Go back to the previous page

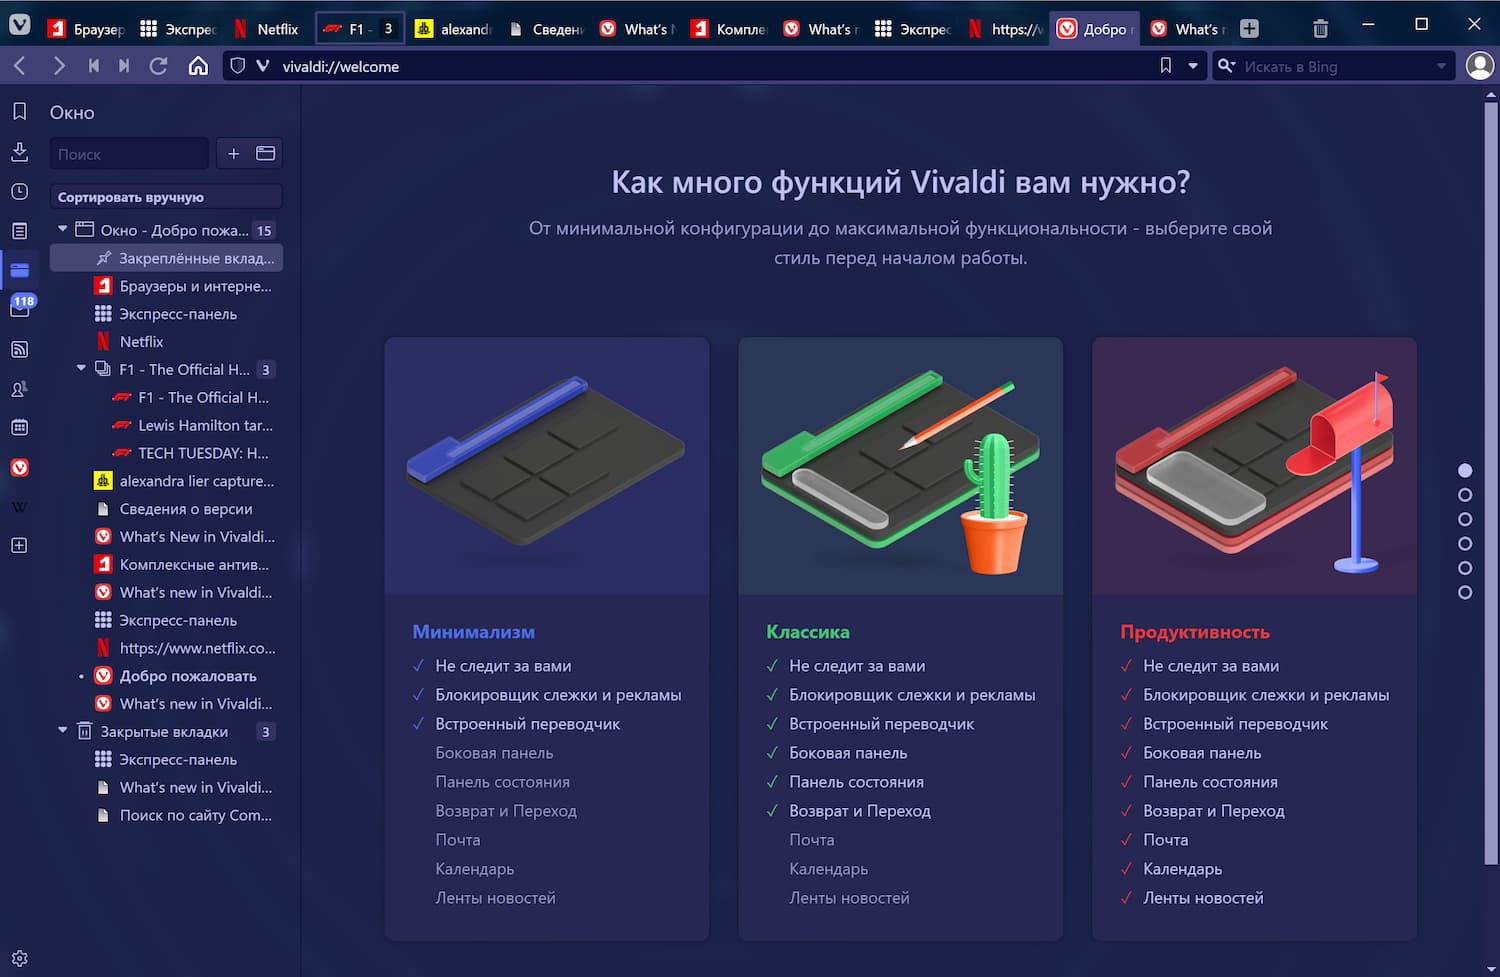(x=20, y=66)
